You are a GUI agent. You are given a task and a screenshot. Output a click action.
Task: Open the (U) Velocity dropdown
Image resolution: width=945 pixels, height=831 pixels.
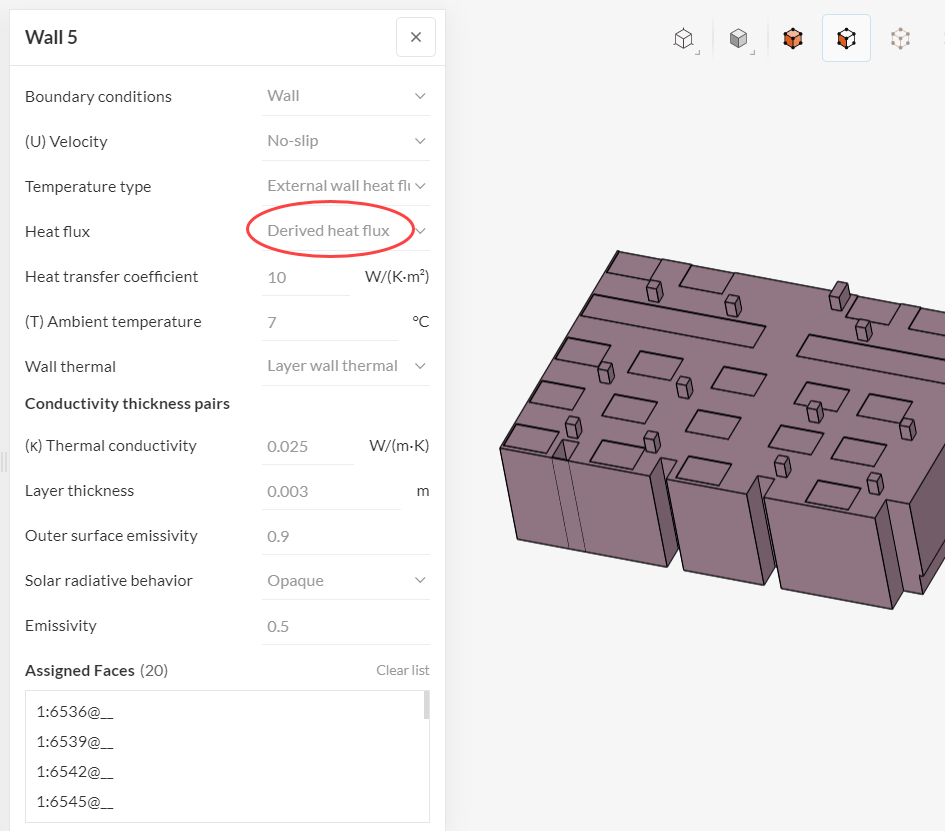pyautogui.click(x=346, y=141)
